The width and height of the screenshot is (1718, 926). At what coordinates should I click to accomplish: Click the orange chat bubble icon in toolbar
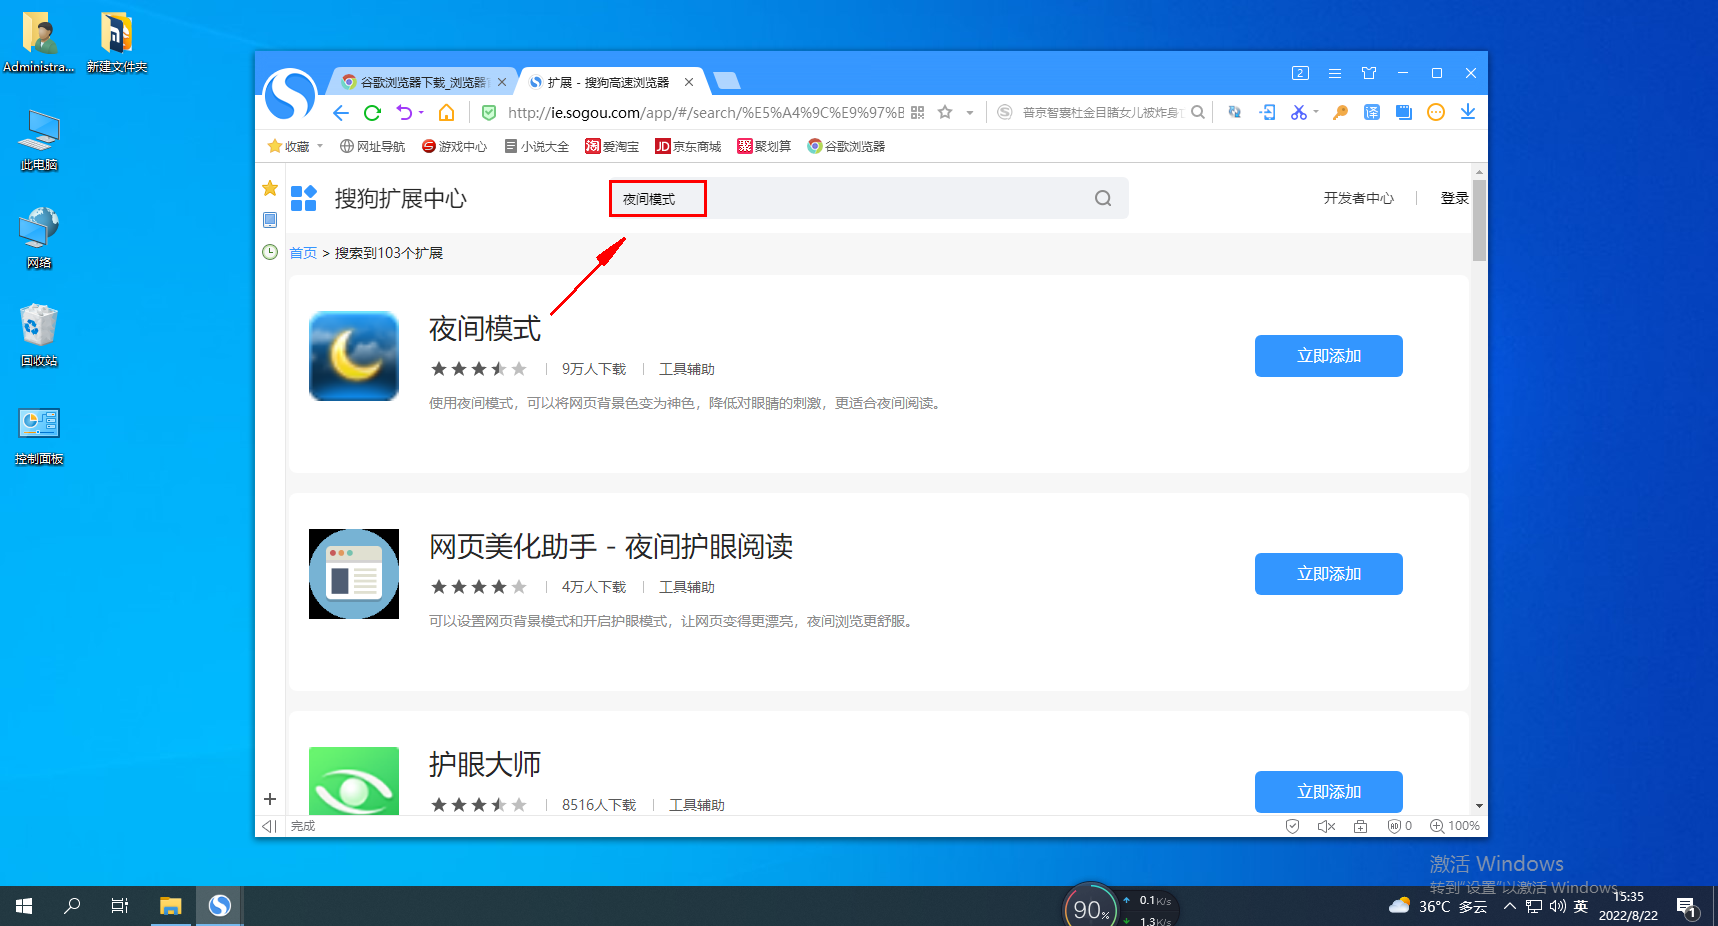tap(1436, 112)
